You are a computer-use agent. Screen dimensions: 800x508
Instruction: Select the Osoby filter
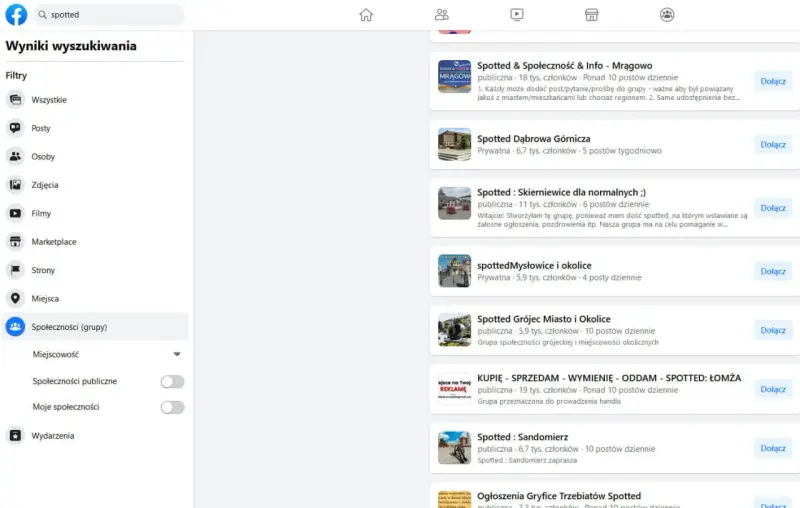[x=95, y=157]
